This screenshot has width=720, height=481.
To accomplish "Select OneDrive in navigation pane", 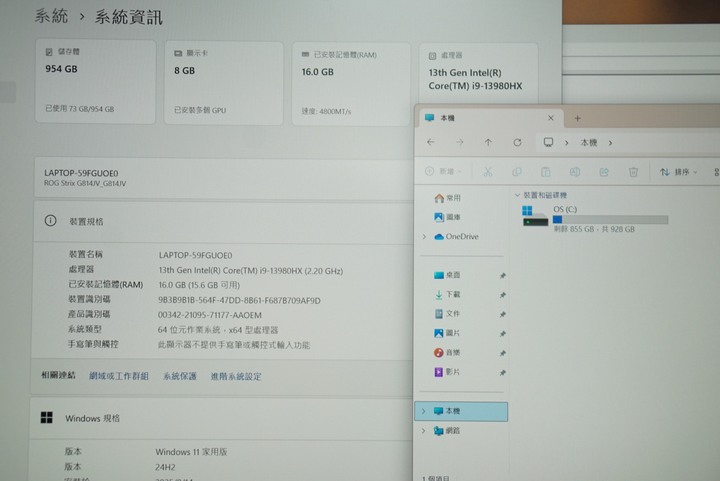I will pos(456,236).
